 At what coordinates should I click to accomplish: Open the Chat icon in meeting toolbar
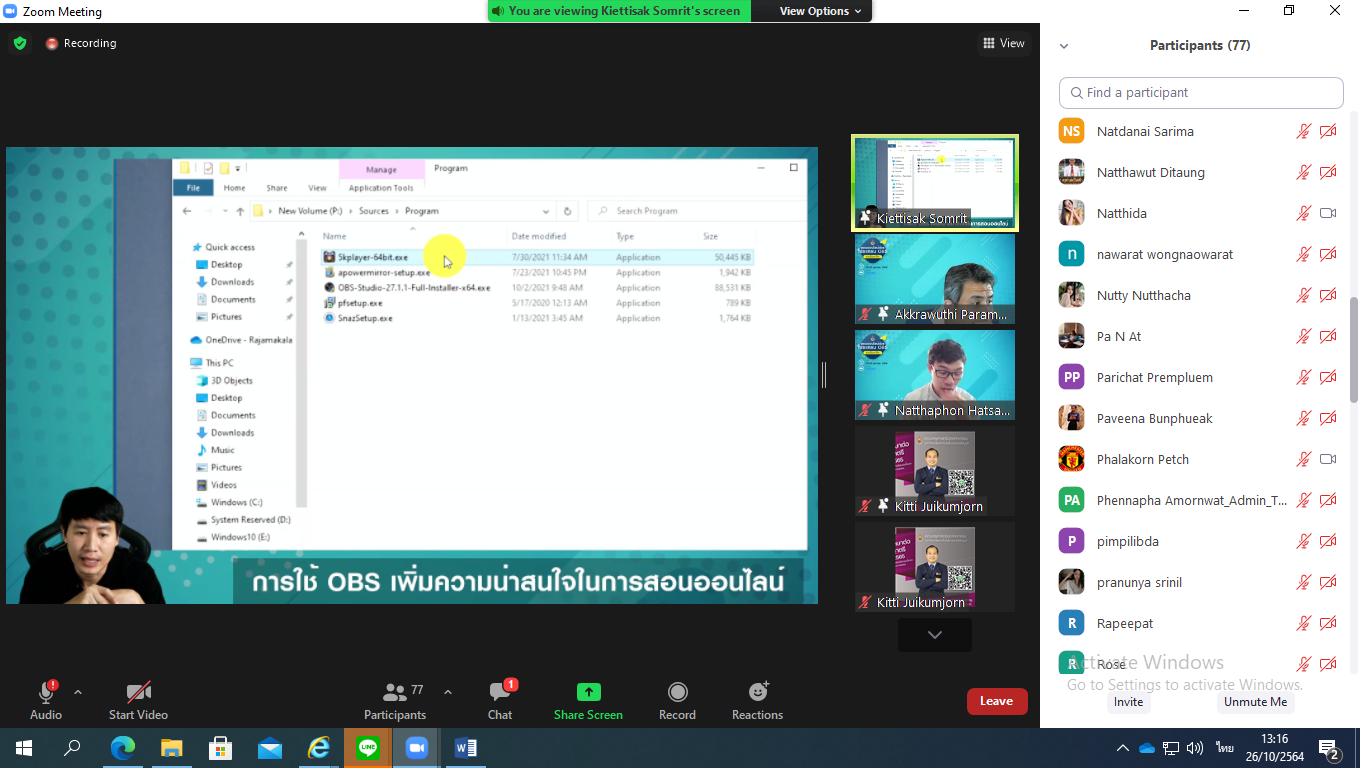tap(500, 692)
